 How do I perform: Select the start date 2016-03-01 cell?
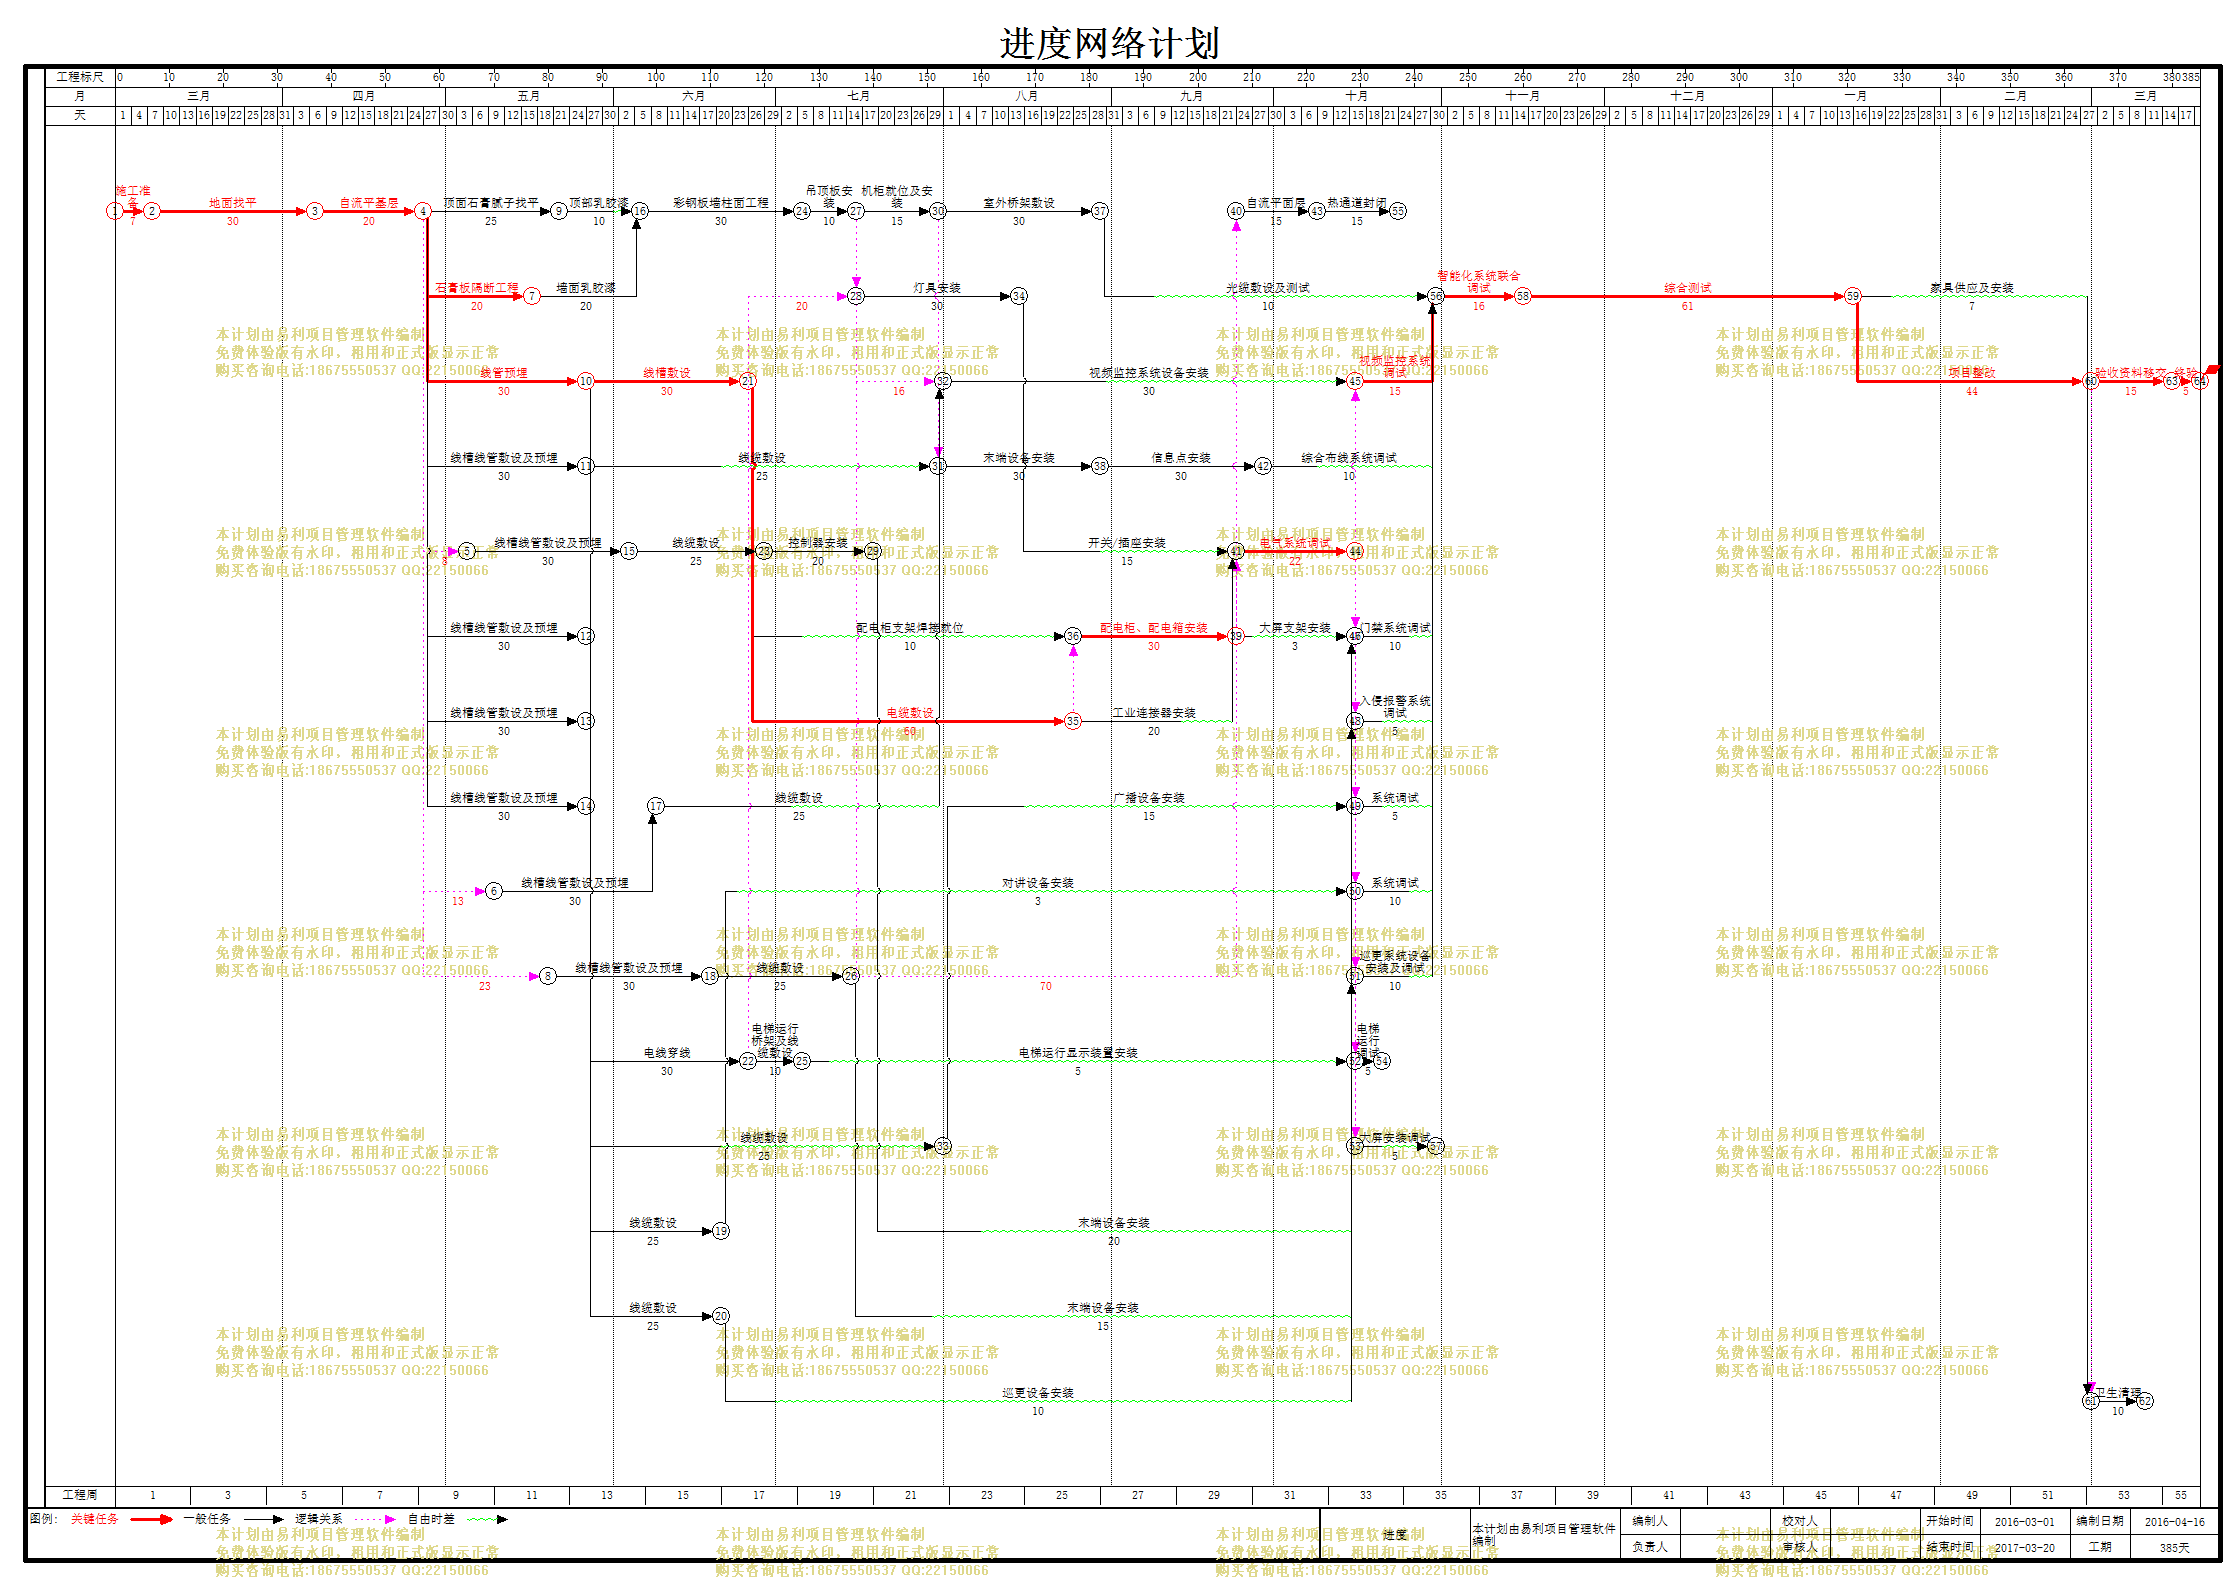click(x=2025, y=1522)
